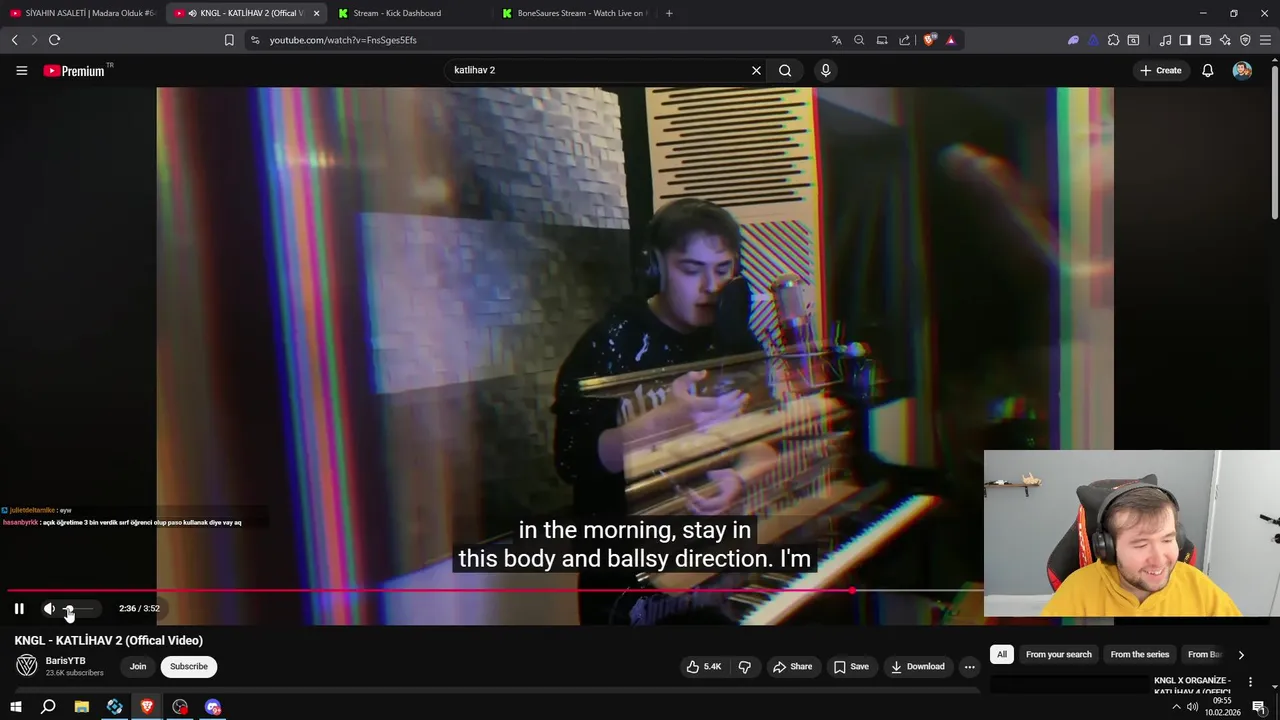Viewport: 1280px width, 720px height.
Task: Share the KATLİHAV 2 video
Action: (792, 666)
